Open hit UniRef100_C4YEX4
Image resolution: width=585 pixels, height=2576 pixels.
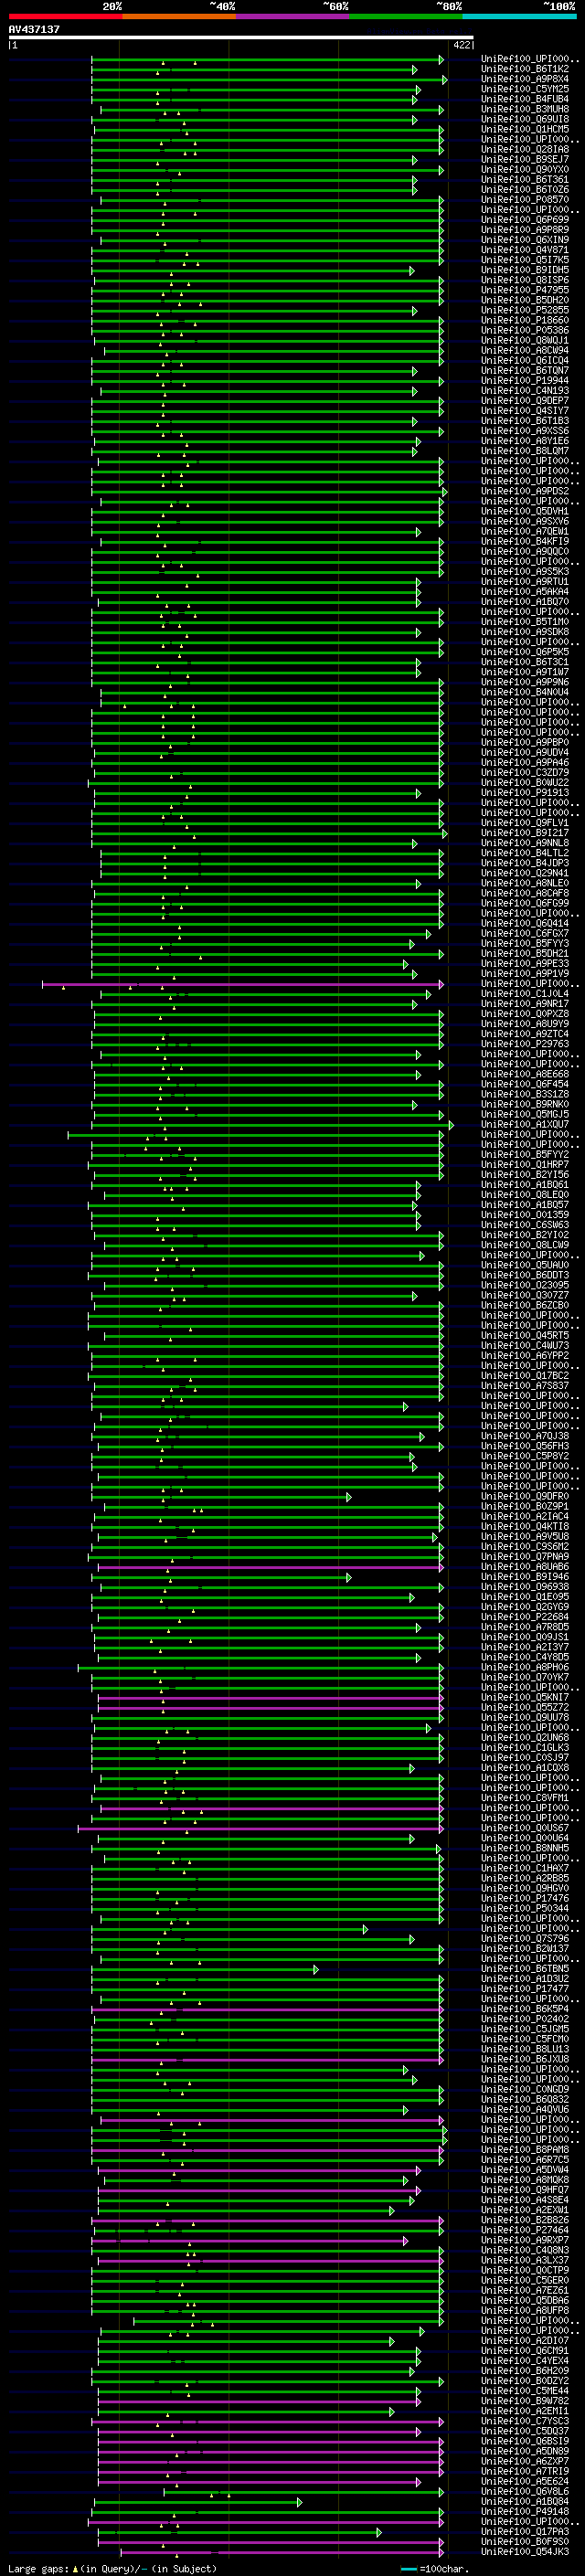click(x=525, y=2361)
